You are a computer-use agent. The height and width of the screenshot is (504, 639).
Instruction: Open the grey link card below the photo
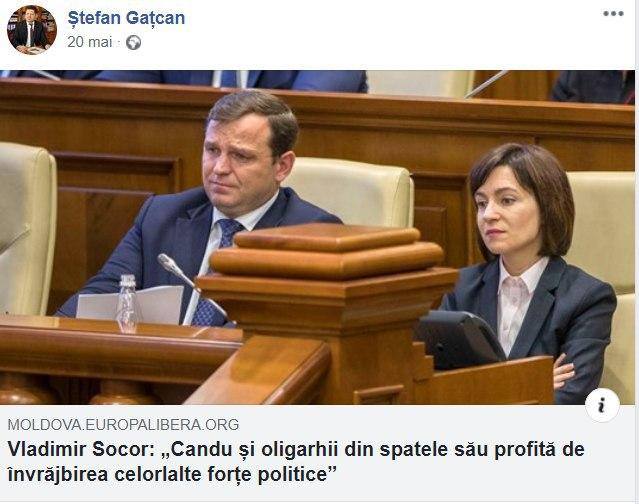click(x=317, y=452)
